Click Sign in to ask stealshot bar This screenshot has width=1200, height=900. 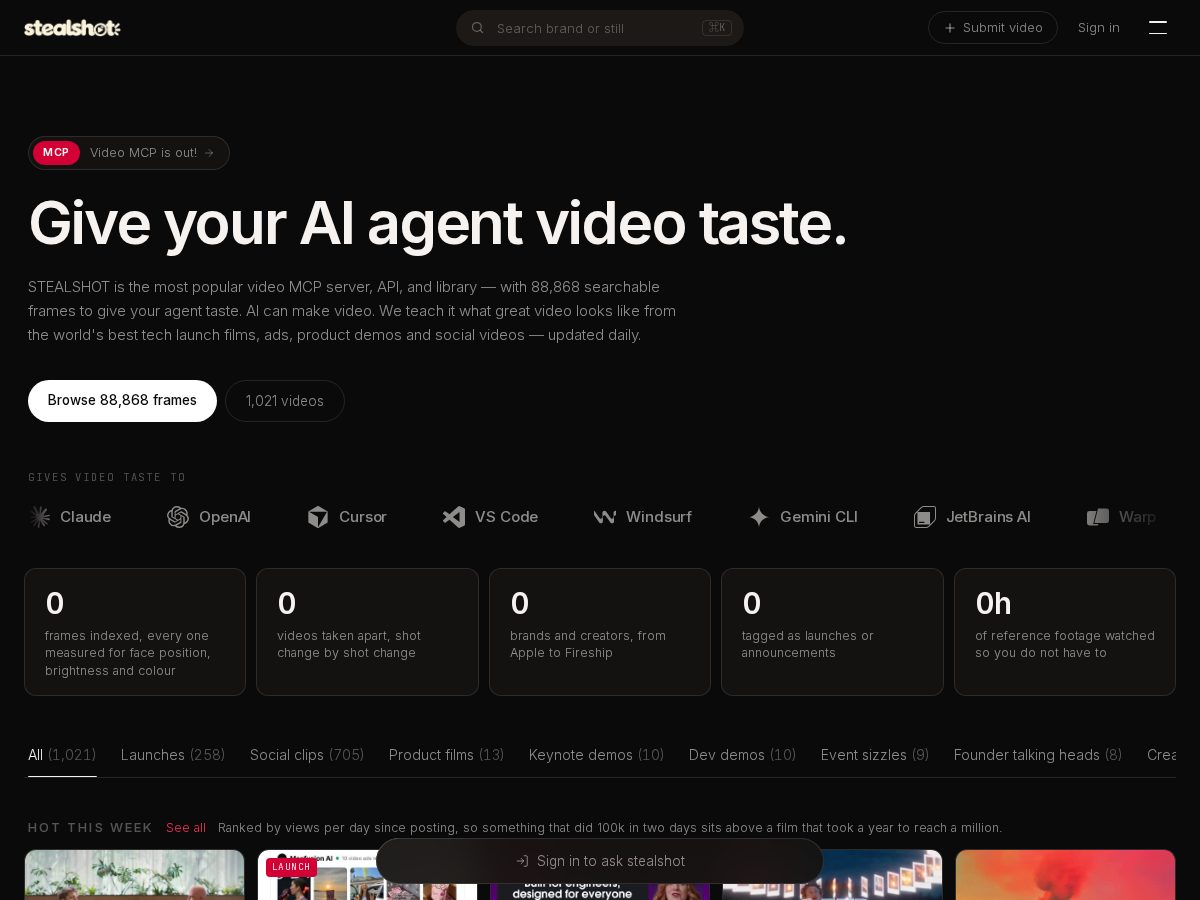pyautogui.click(x=600, y=861)
